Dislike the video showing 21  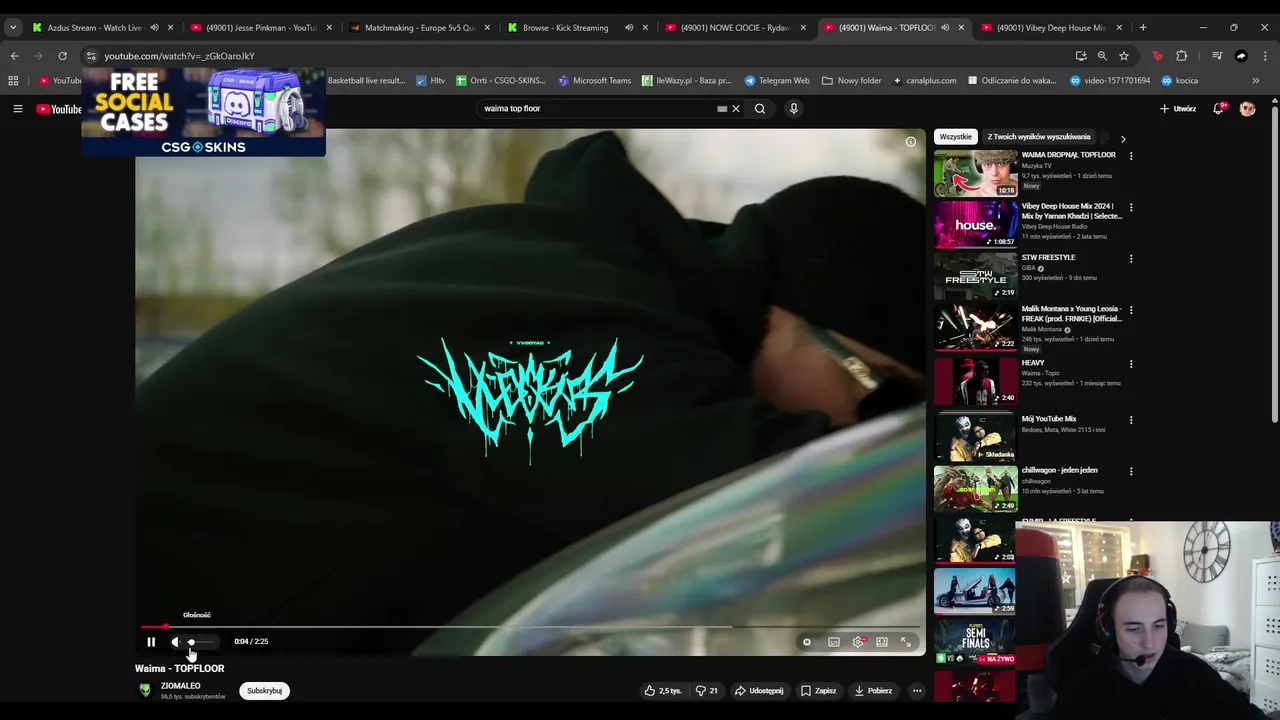707,690
